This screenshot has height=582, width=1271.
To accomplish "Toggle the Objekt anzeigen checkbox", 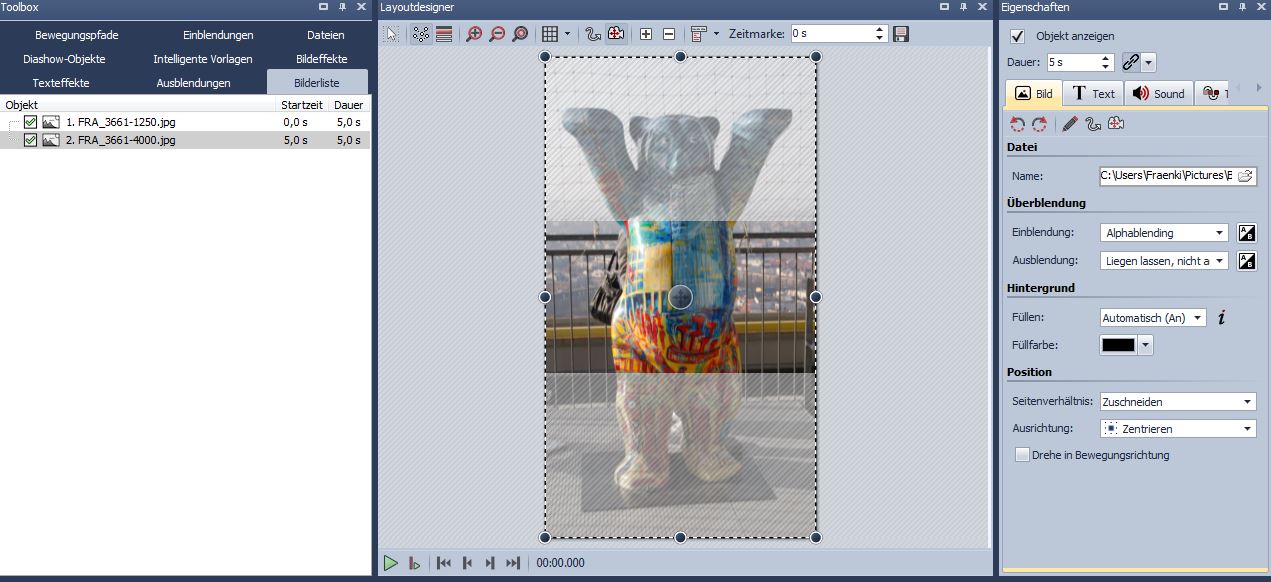I will point(1018,36).
